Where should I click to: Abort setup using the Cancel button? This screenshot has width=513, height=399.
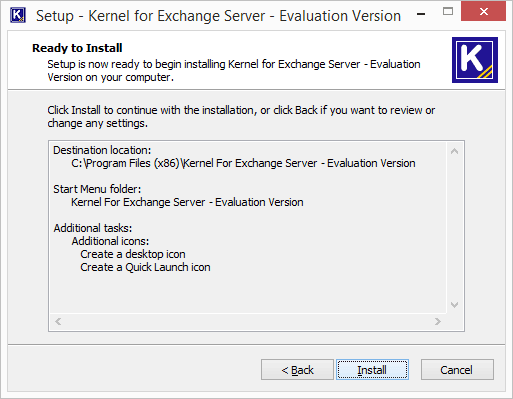(457, 370)
